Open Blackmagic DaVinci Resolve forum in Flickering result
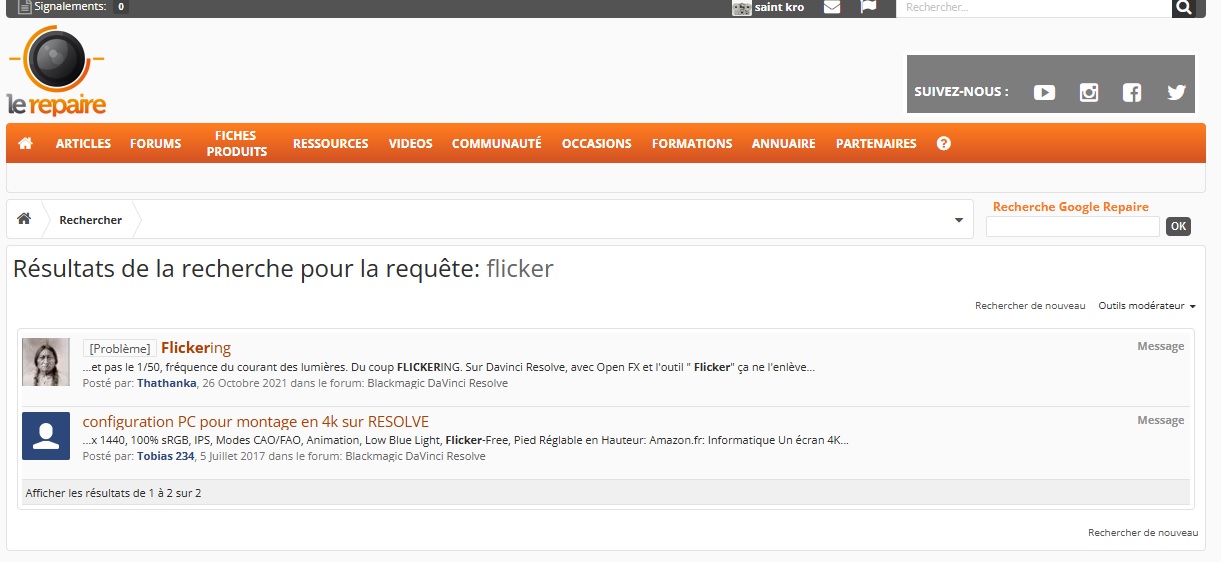The image size is (1221, 562). coord(438,383)
